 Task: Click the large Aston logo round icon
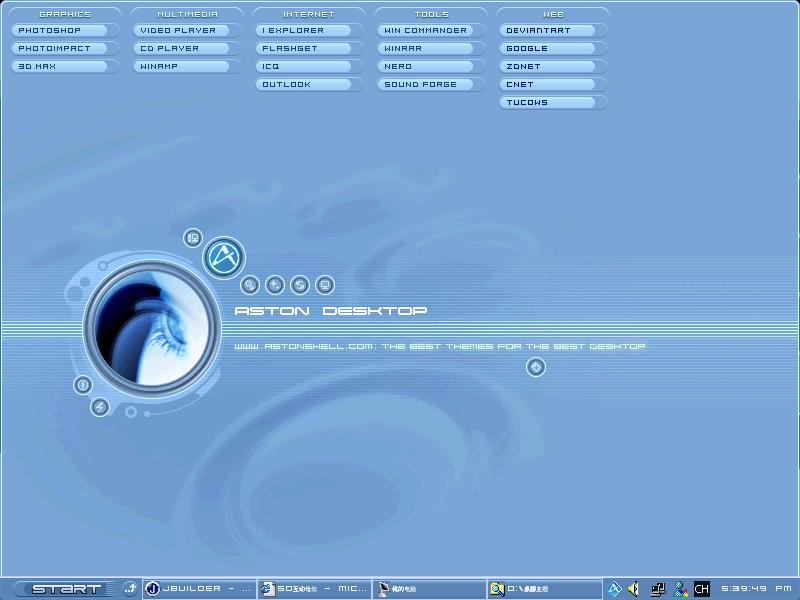pyautogui.click(x=224, y=257)
